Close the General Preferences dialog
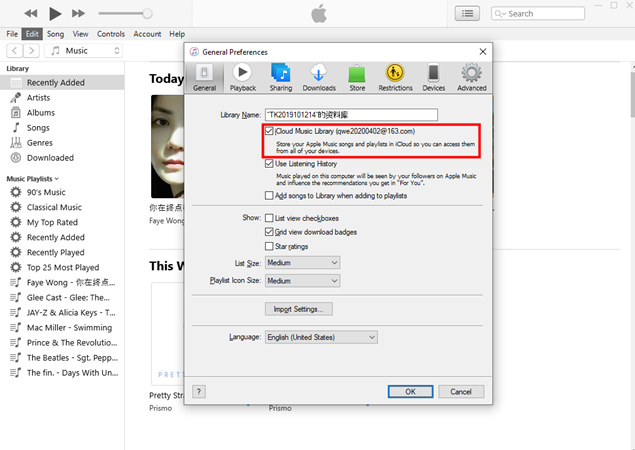 click(x=483, y=51)
